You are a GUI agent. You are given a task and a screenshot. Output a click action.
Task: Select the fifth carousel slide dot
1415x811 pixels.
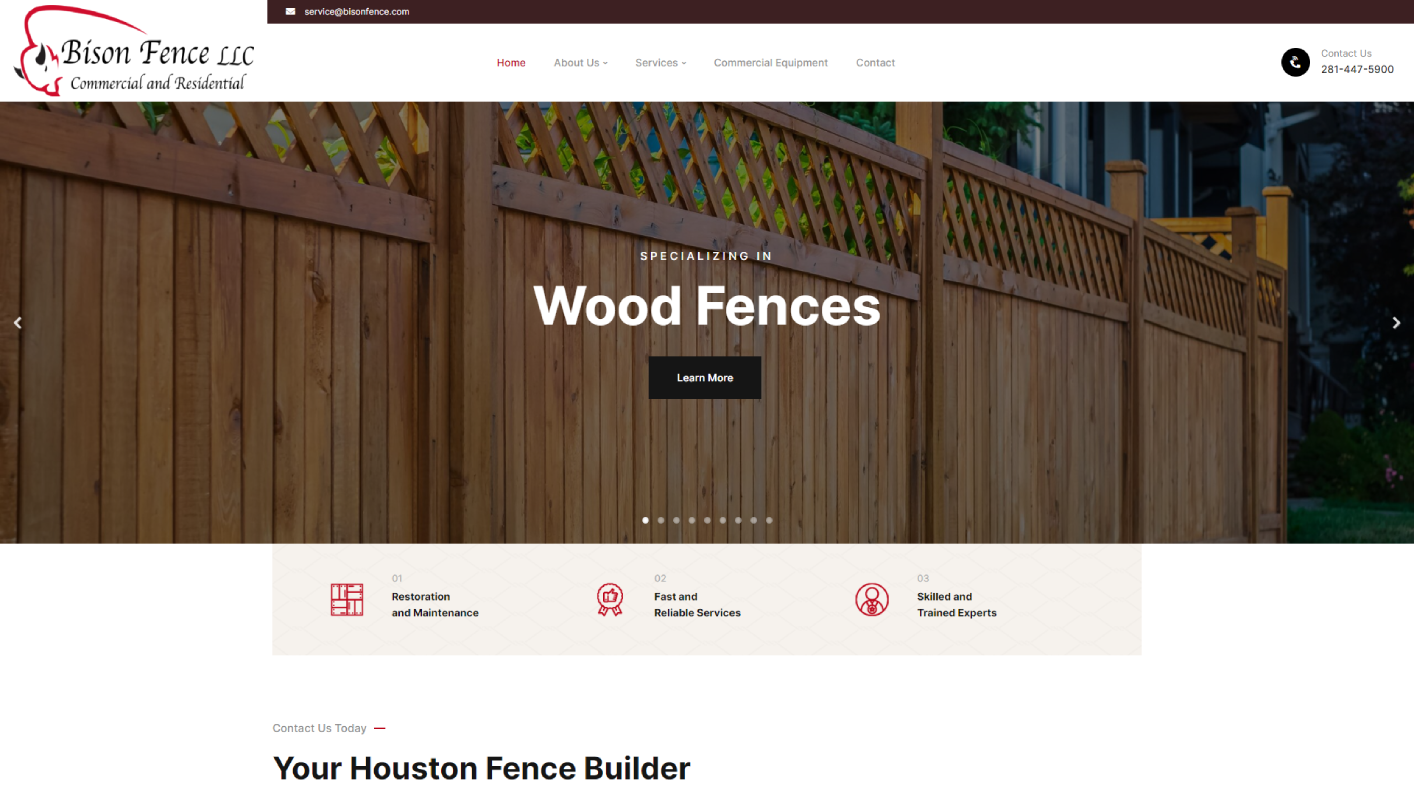(707, 520)
